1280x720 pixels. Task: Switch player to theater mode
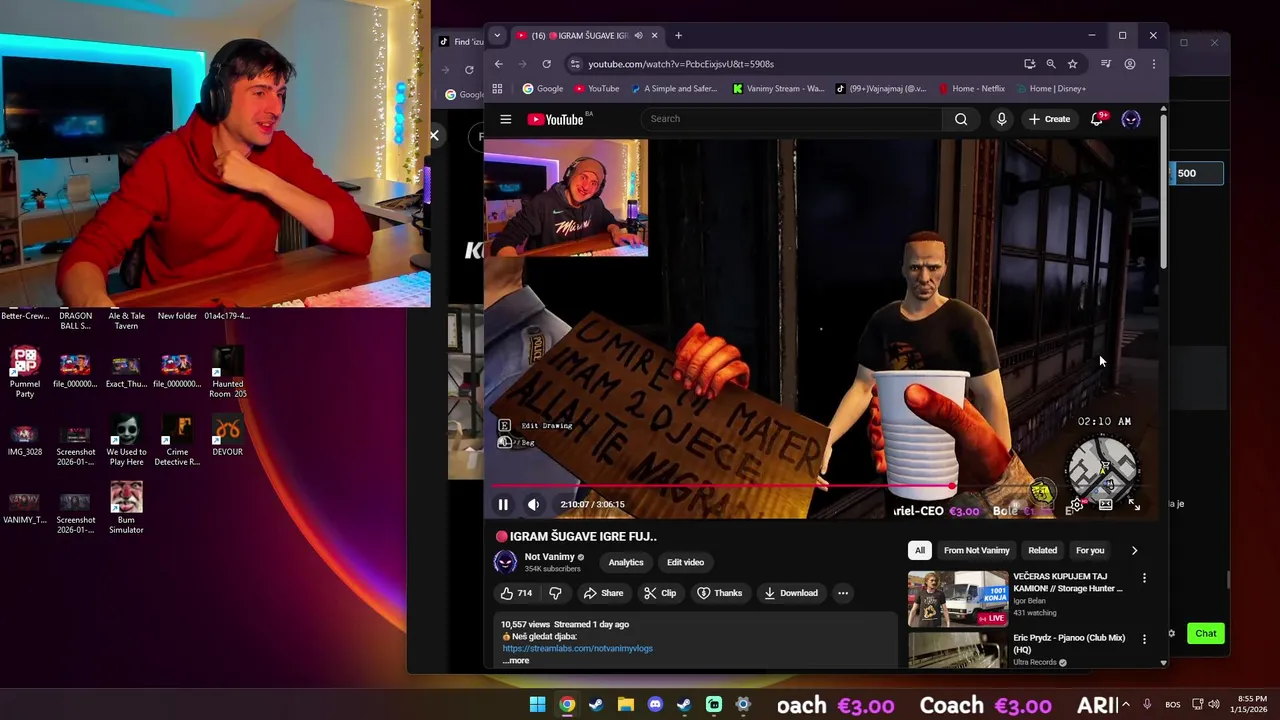click(x=1105, y=505)
